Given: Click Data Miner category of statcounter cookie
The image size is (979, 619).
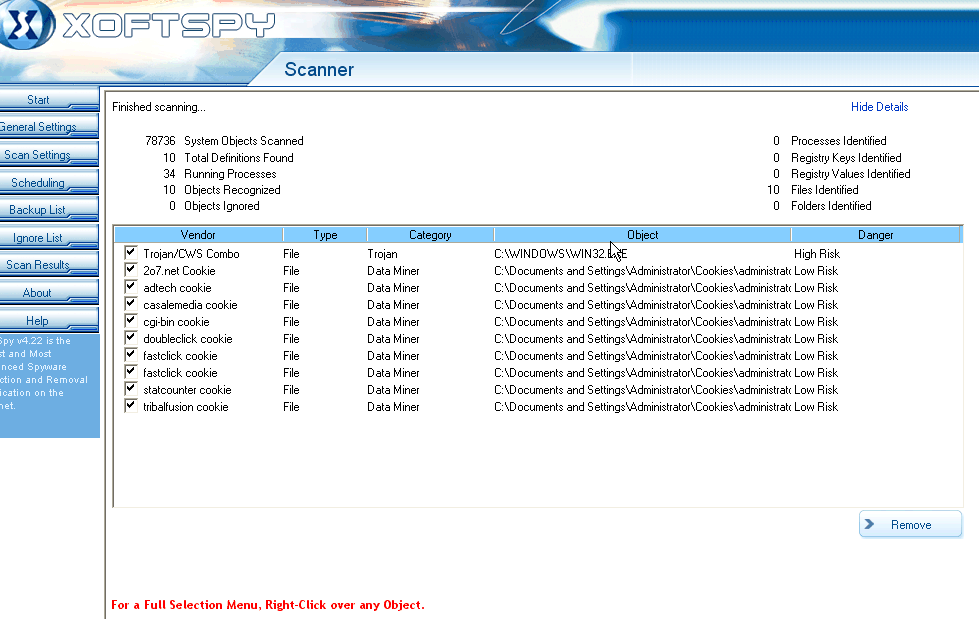Looking at the screenshot, I should point(393,390).
